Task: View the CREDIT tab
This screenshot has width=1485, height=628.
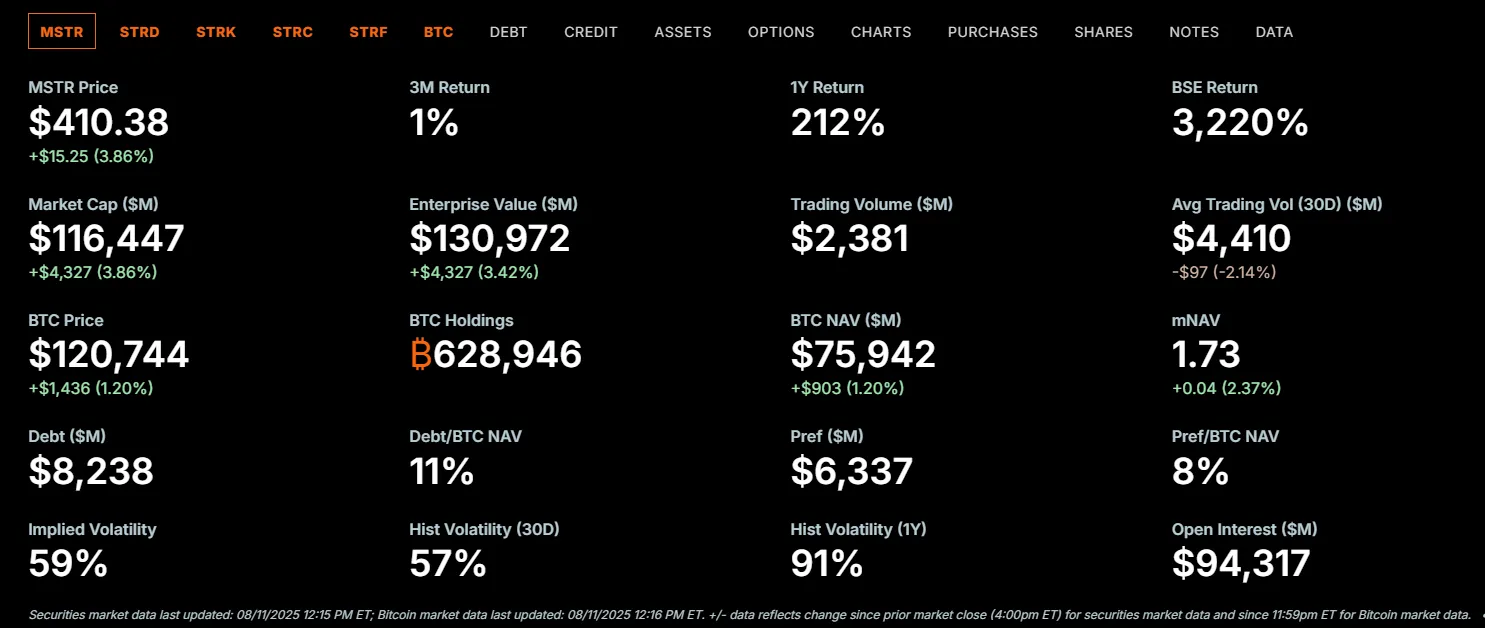Action: click(591, 32)
